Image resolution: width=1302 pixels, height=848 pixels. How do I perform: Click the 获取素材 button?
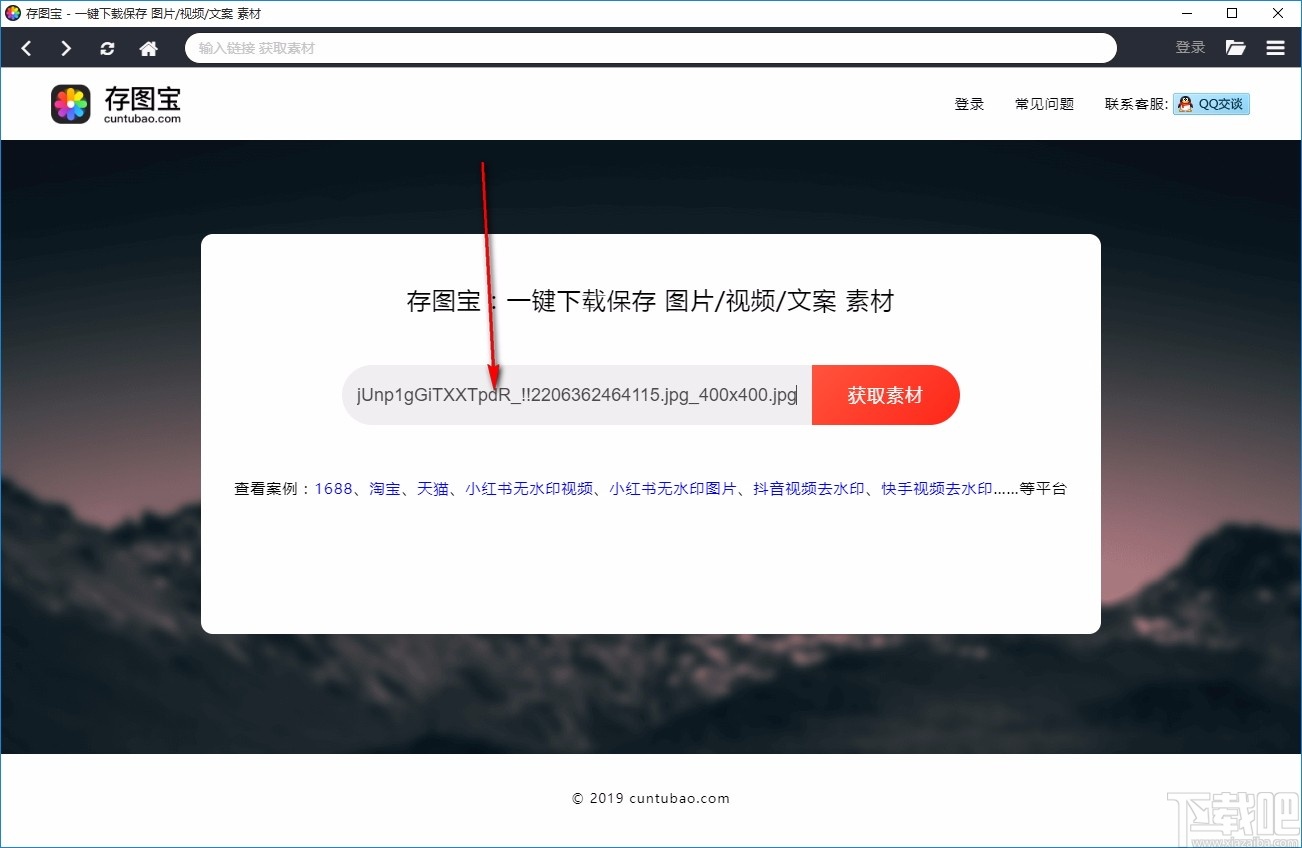(885, 394)
